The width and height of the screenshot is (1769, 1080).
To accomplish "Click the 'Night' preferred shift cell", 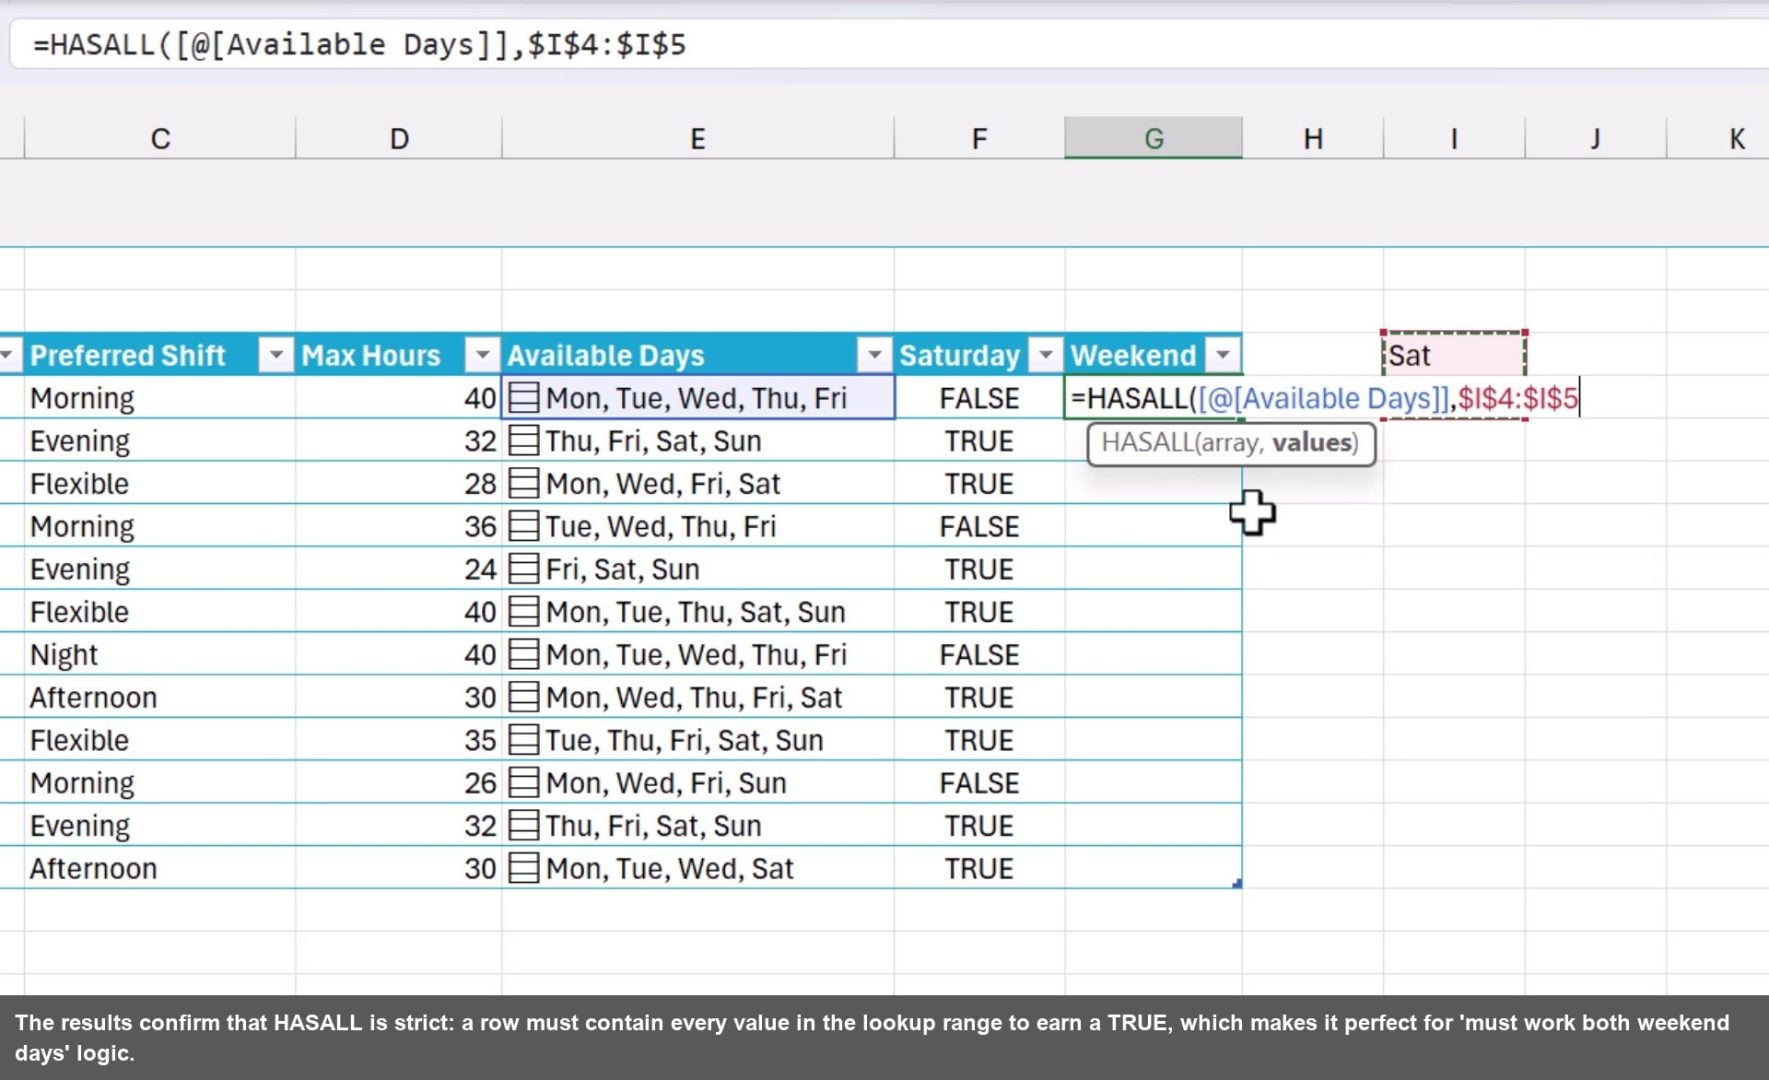I will tap(160, 654).
